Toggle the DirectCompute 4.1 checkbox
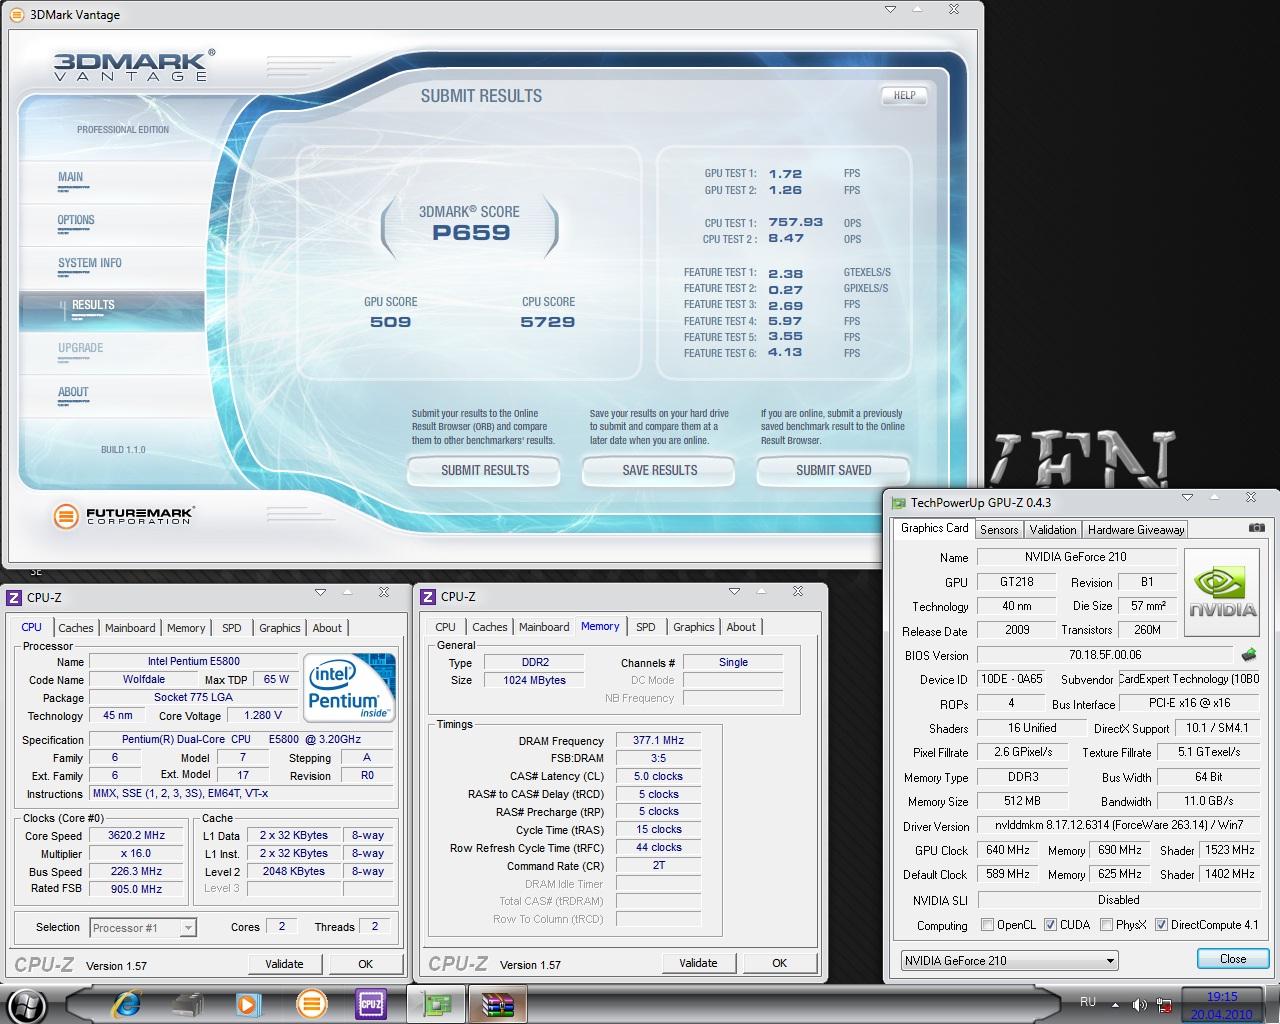1280x1024 pixels. (x=1161, y=925)
